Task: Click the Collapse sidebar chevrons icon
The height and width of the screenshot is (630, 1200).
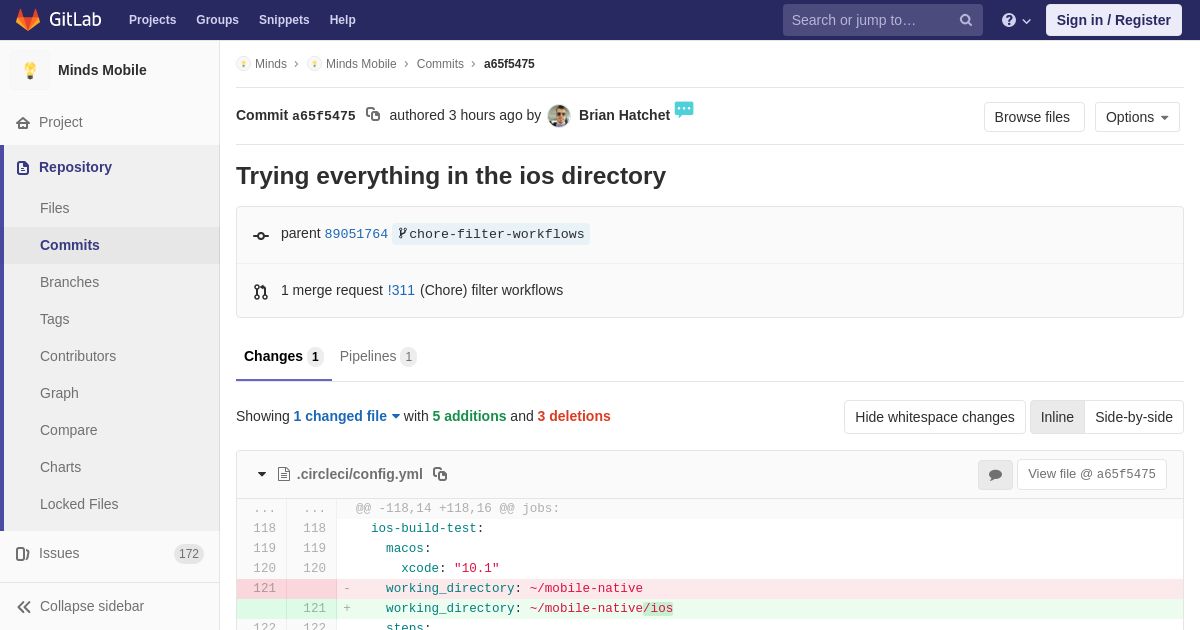Action: 24,607
